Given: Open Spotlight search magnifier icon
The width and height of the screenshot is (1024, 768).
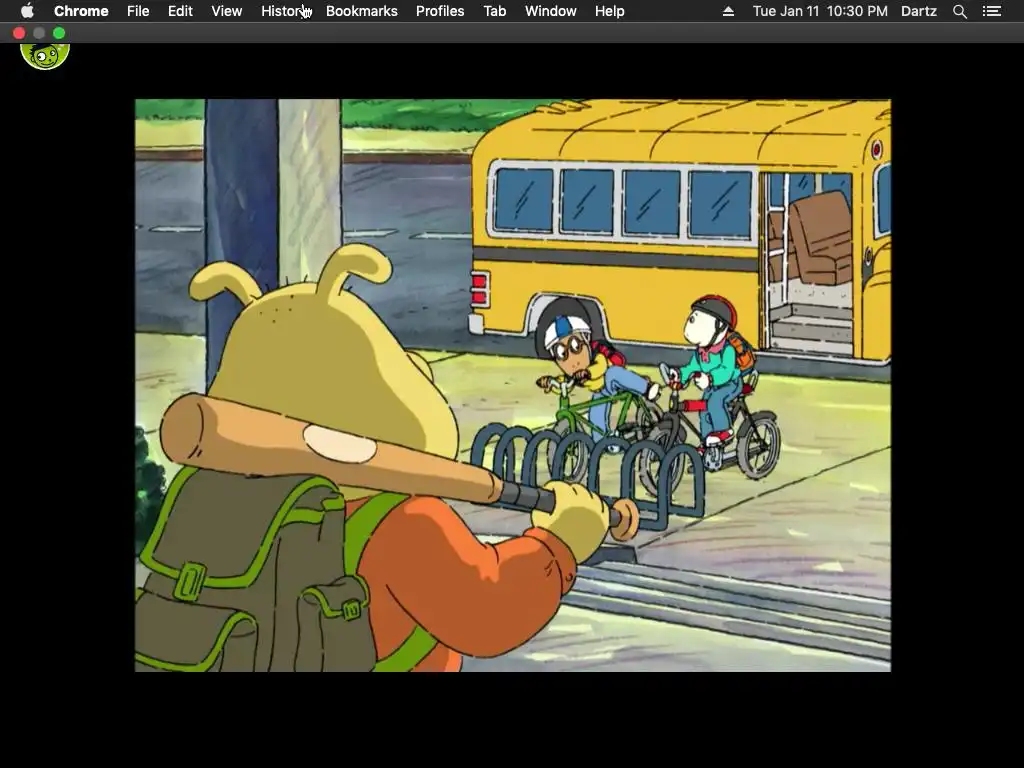Looking at the screenshot, I should tap(959, 11).
